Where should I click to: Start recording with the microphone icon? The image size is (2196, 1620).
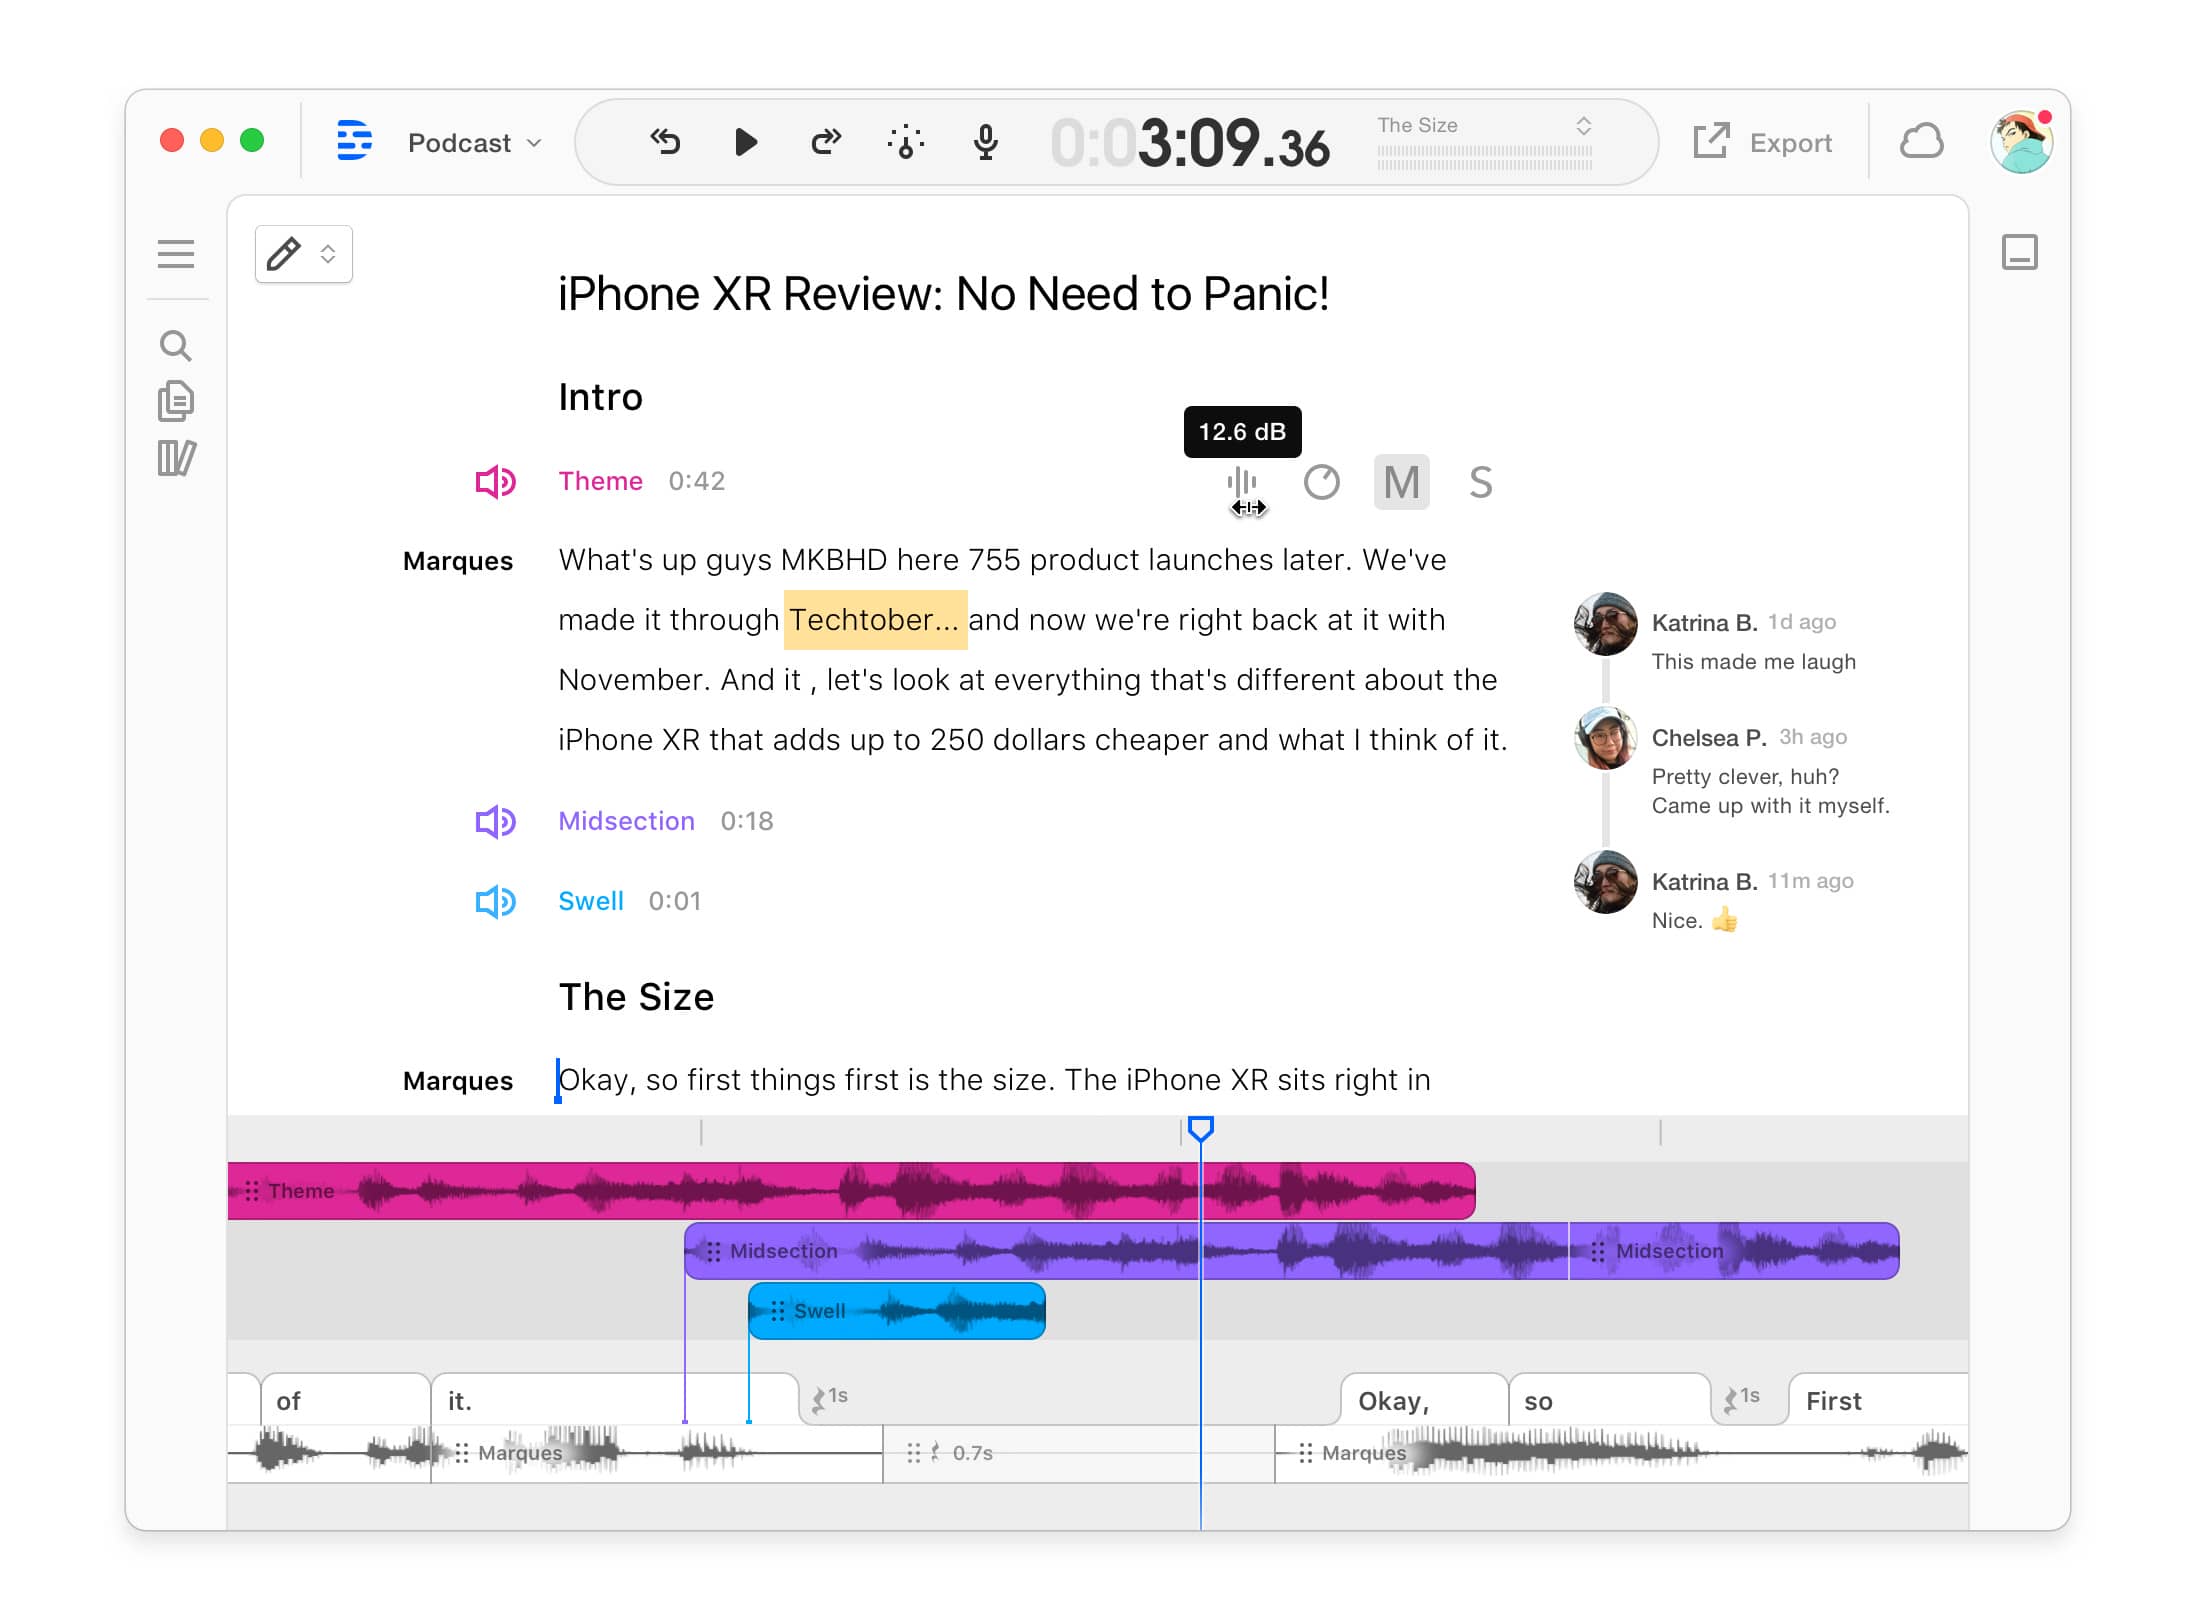(x=985, y=142)
